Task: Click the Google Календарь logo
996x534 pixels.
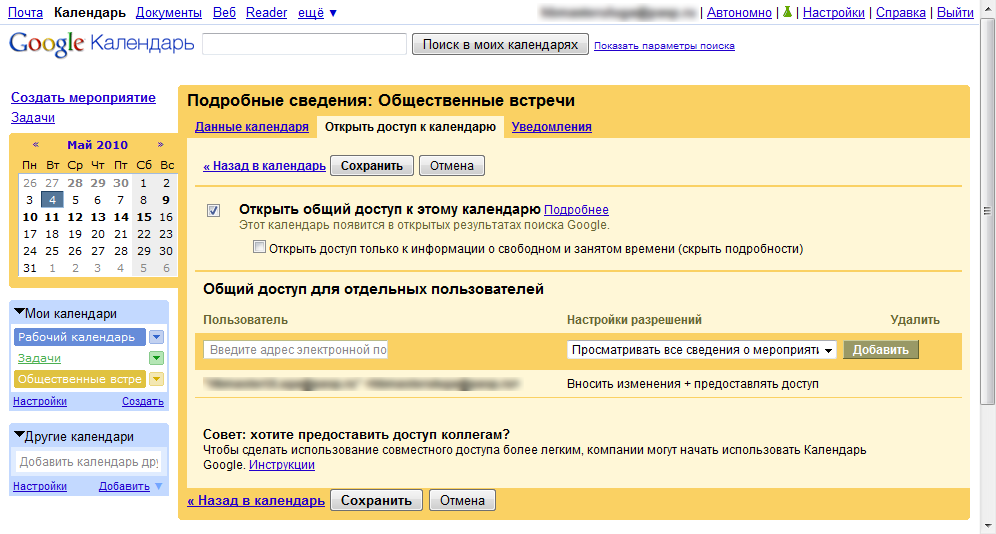Action: coord(101,45)
